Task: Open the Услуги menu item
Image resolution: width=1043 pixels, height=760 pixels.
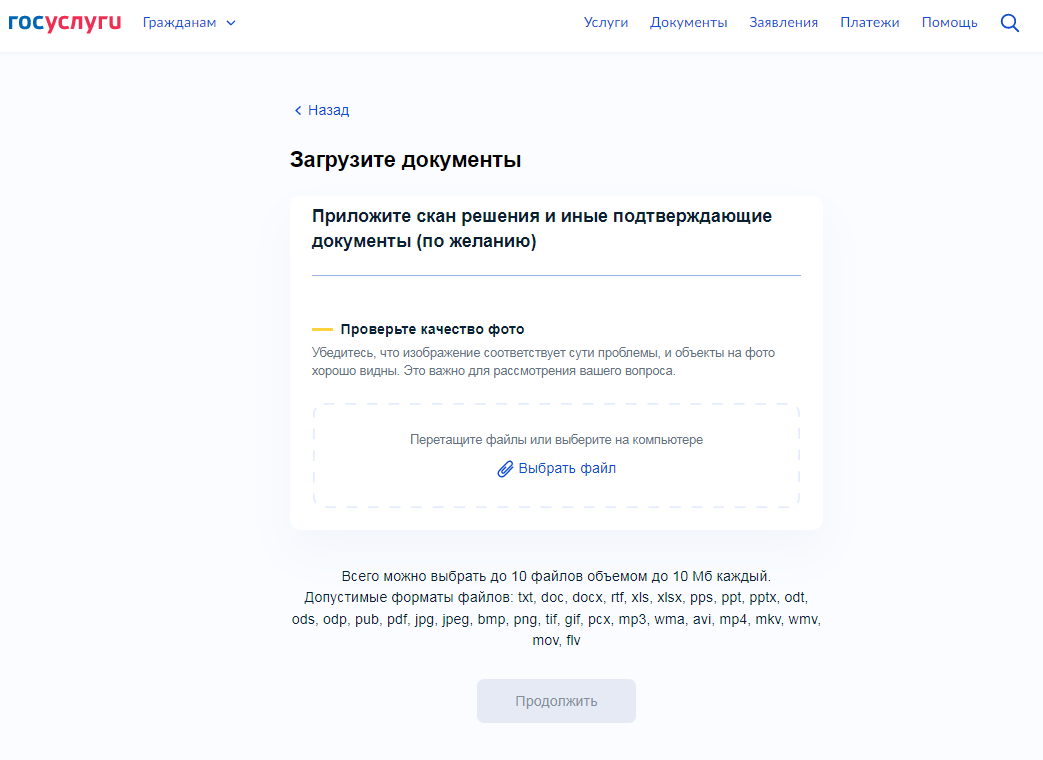Action: coord(606,22)
